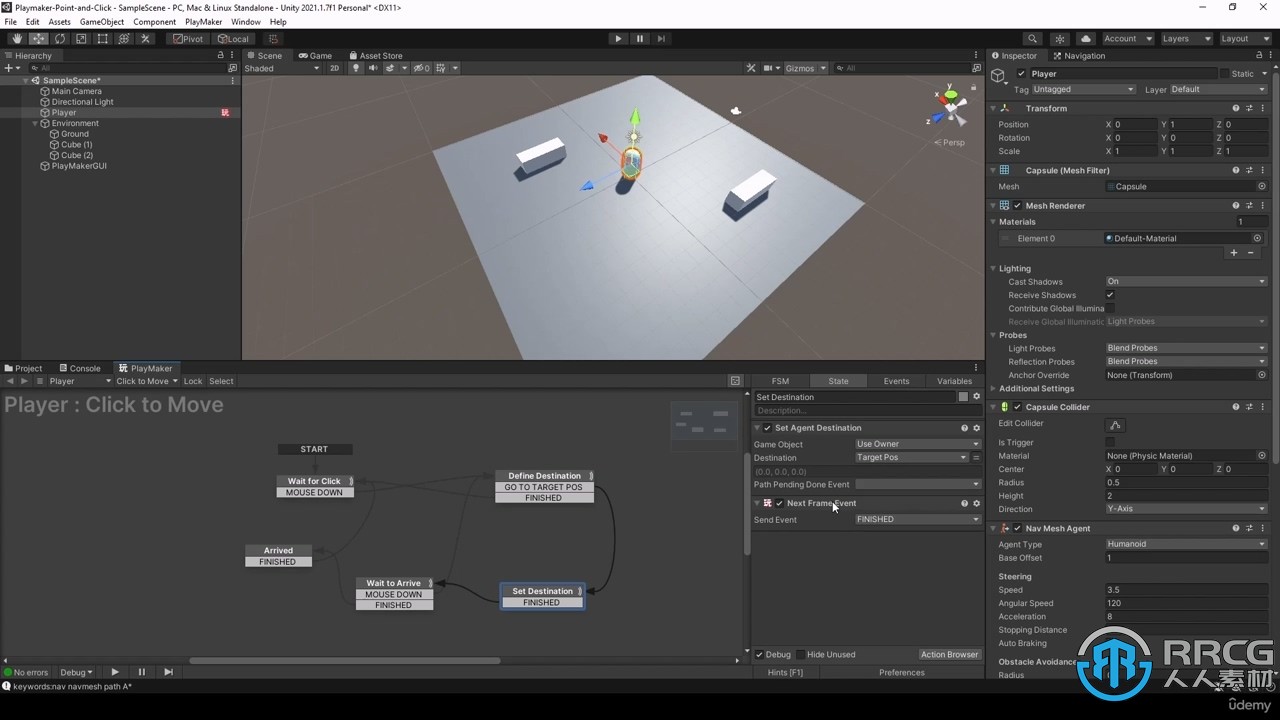The height and width of the screenshot is (720, 1280).
Task: Toggle Receive Shadows checkbox
Action: (x=1110, y=295)
